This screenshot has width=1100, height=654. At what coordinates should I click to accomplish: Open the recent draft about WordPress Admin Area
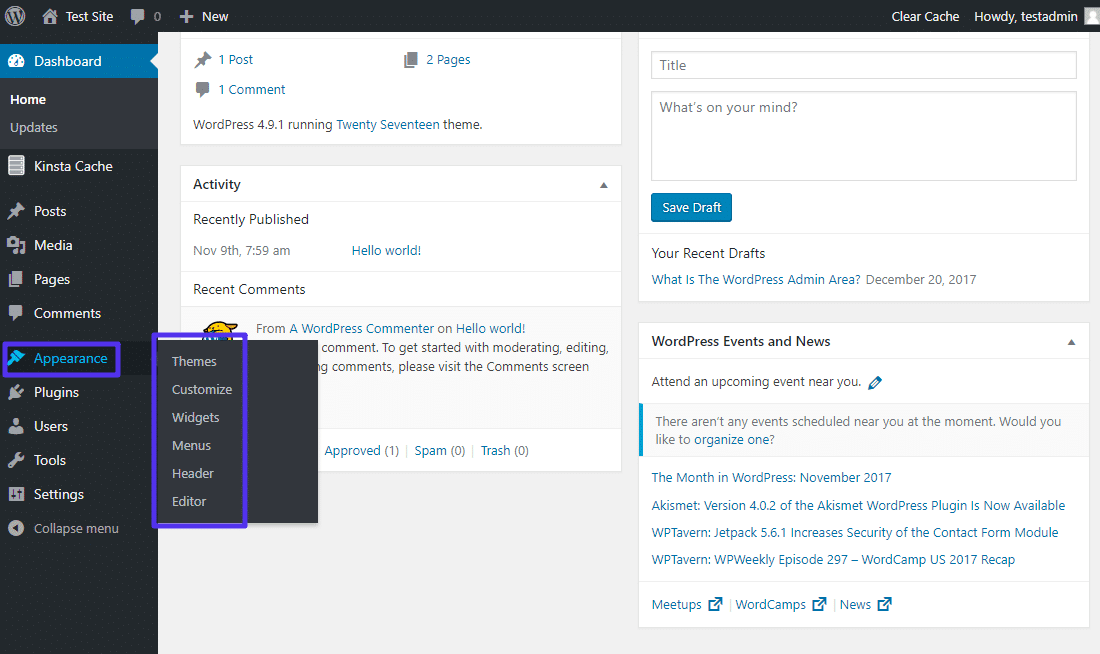[x=757, y=279]
